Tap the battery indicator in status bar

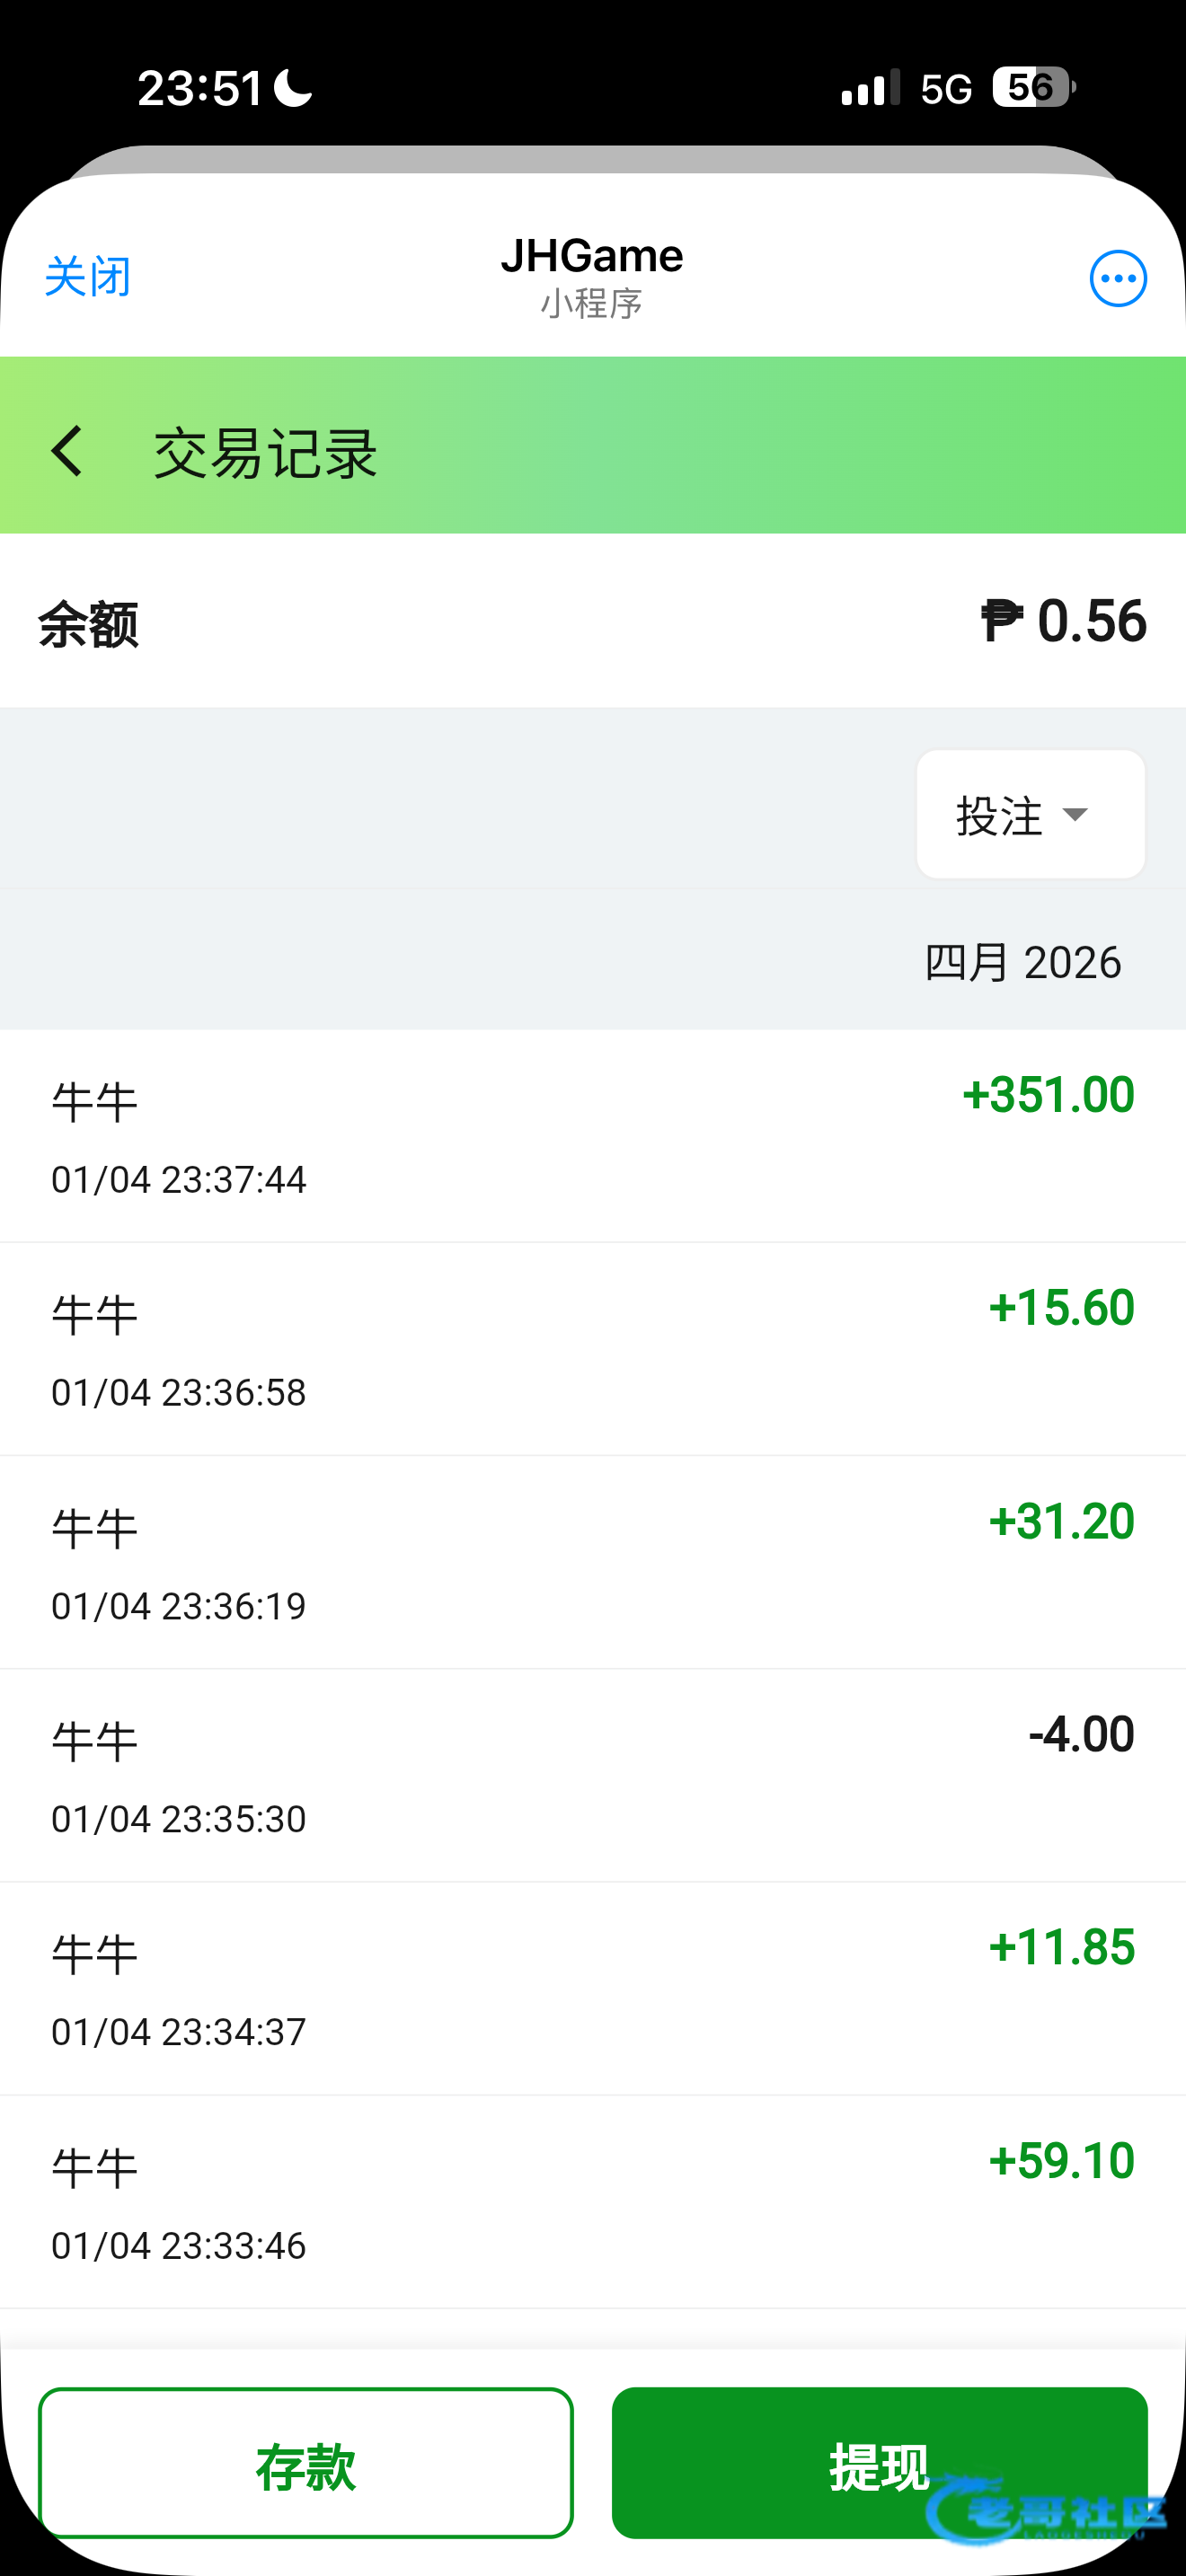pos(1032,88)
